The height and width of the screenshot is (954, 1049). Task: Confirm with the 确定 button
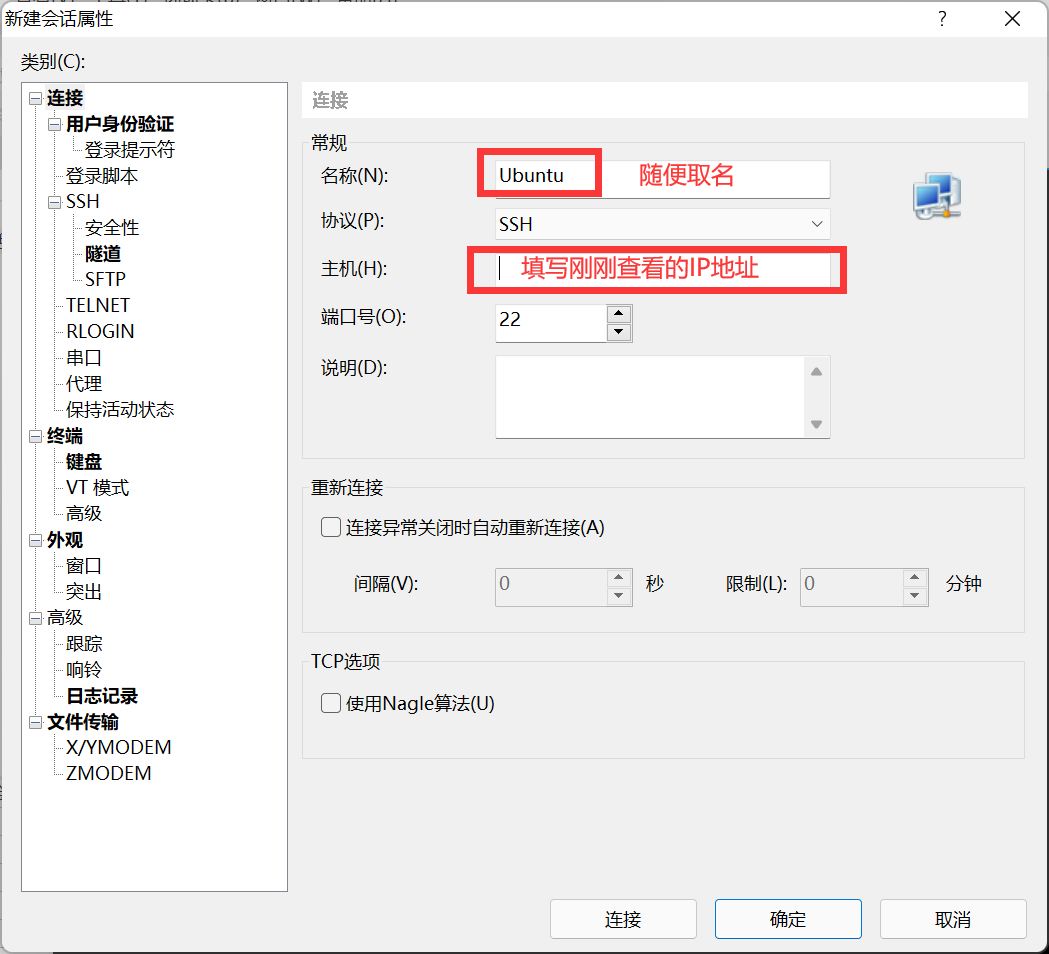[788, 919]
